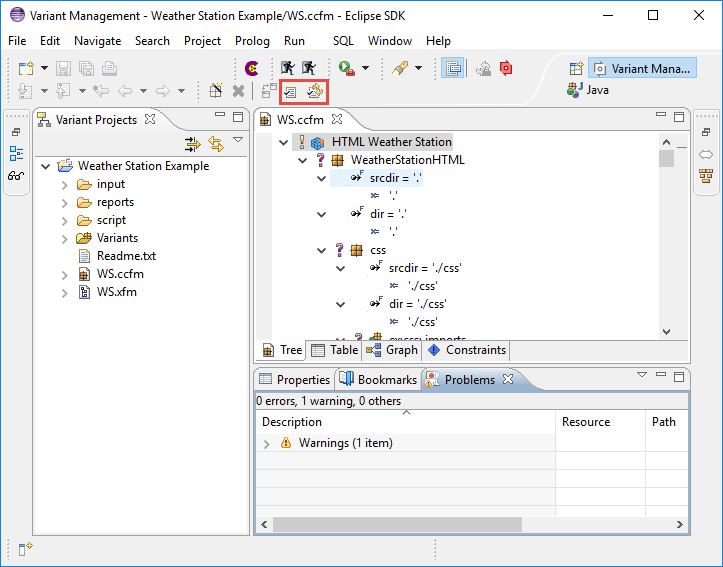The width and height of the screenshot is (723, 567).
Task: Open the Forward history dropdown arrow
Action: (182, 91)
